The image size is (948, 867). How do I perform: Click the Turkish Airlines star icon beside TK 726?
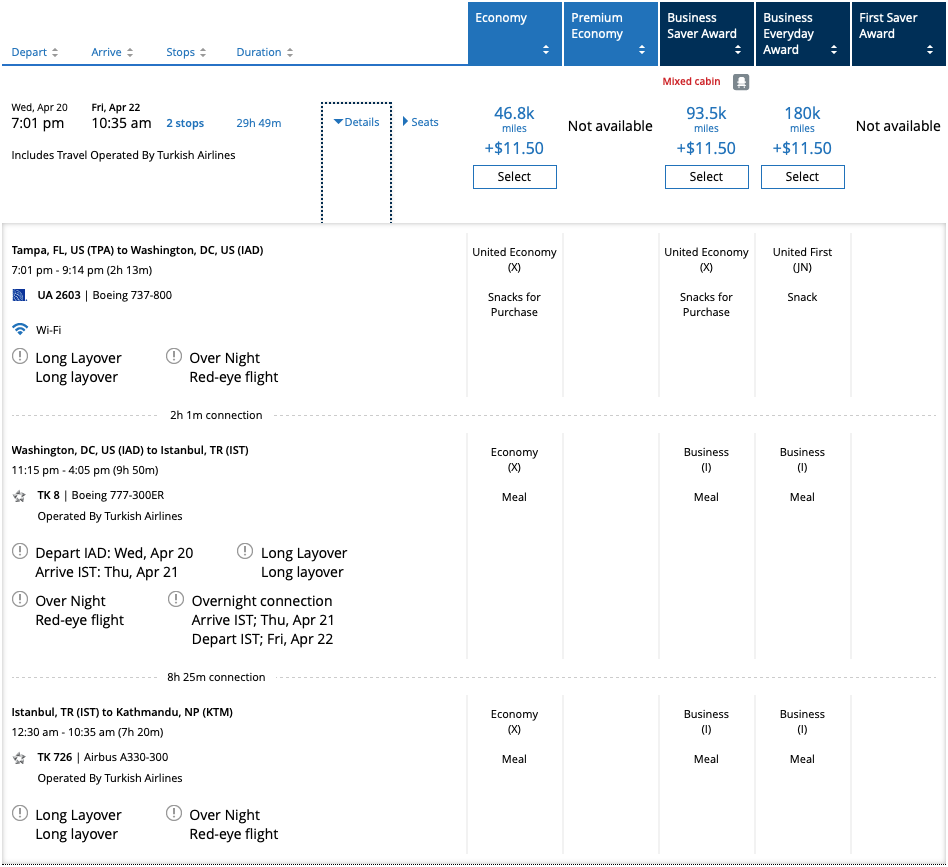18,757
